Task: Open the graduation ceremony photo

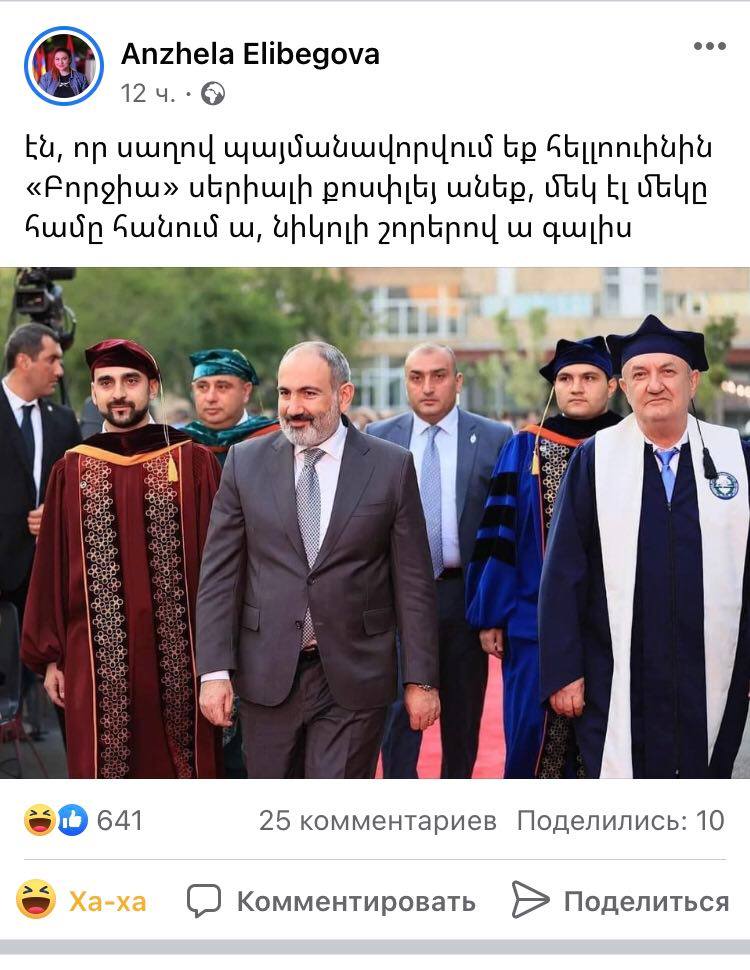Action: click(375, 523)
